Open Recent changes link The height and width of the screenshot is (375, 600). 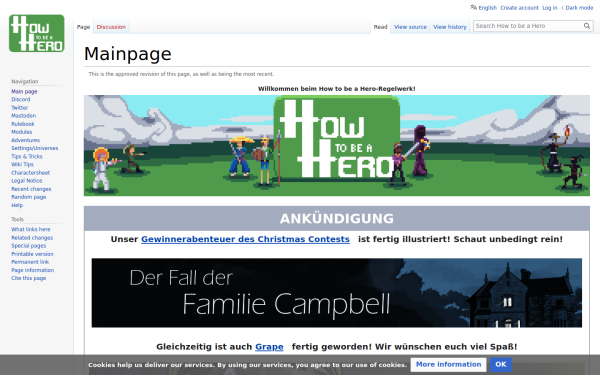tap(31, 189)
